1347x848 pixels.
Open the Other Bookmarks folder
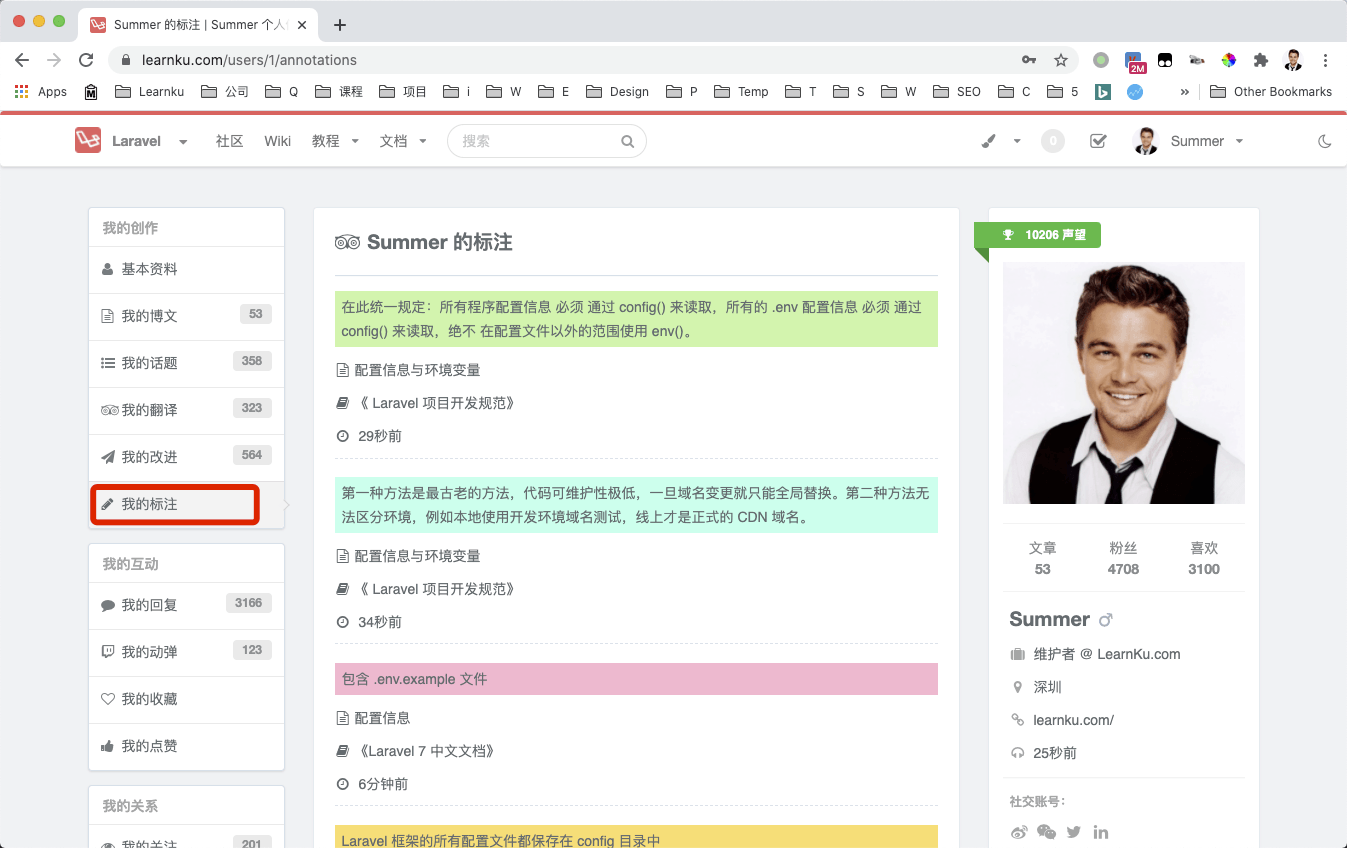coord(1271,91)
